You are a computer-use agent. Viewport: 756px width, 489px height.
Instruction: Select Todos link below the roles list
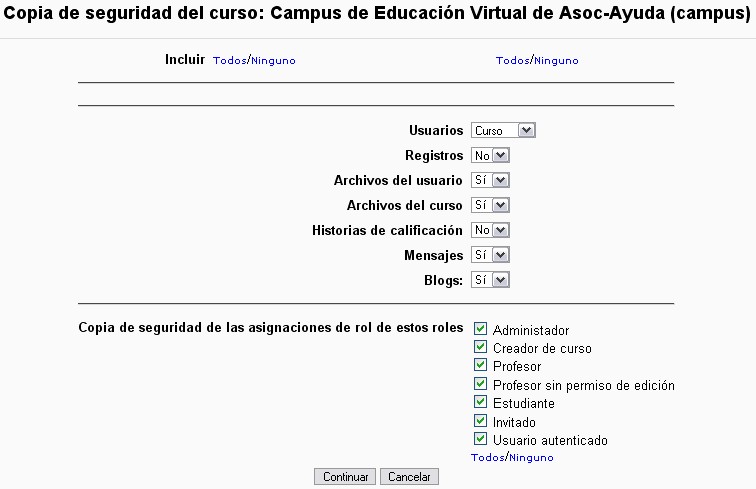487,458
